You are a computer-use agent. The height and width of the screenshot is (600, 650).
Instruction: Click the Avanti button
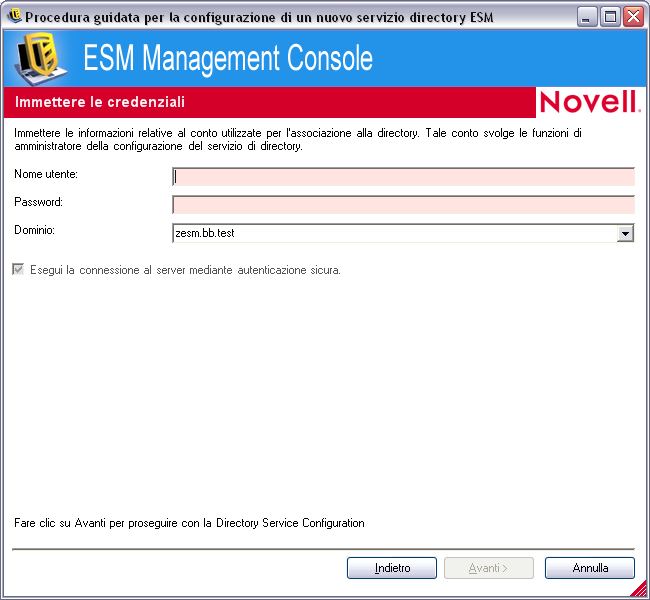tap(489, 568)
